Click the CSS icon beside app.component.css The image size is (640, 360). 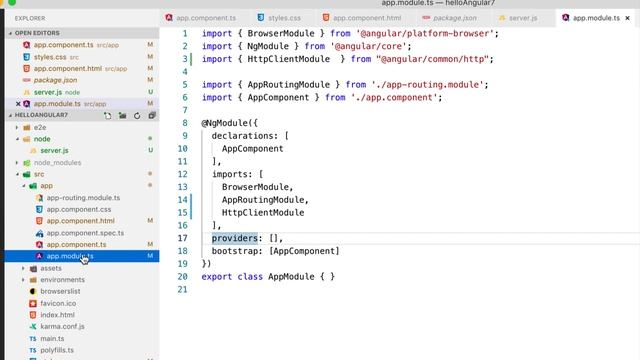pos(39,209)
